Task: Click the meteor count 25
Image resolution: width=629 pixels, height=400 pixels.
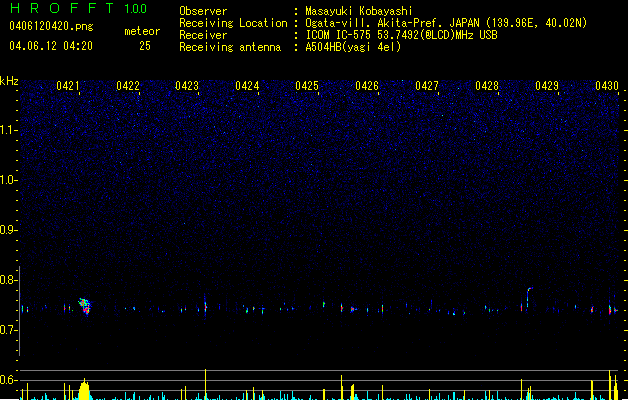Action: [x=145, y=46]
